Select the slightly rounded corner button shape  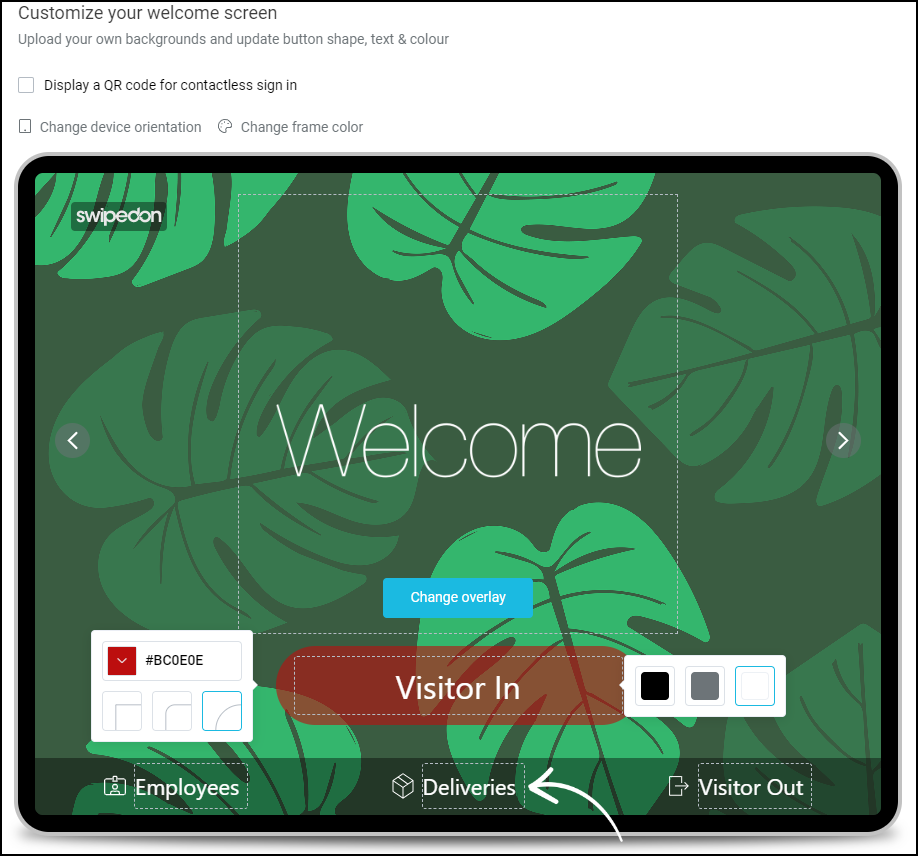pyautogui.click(x=172, y=711)
